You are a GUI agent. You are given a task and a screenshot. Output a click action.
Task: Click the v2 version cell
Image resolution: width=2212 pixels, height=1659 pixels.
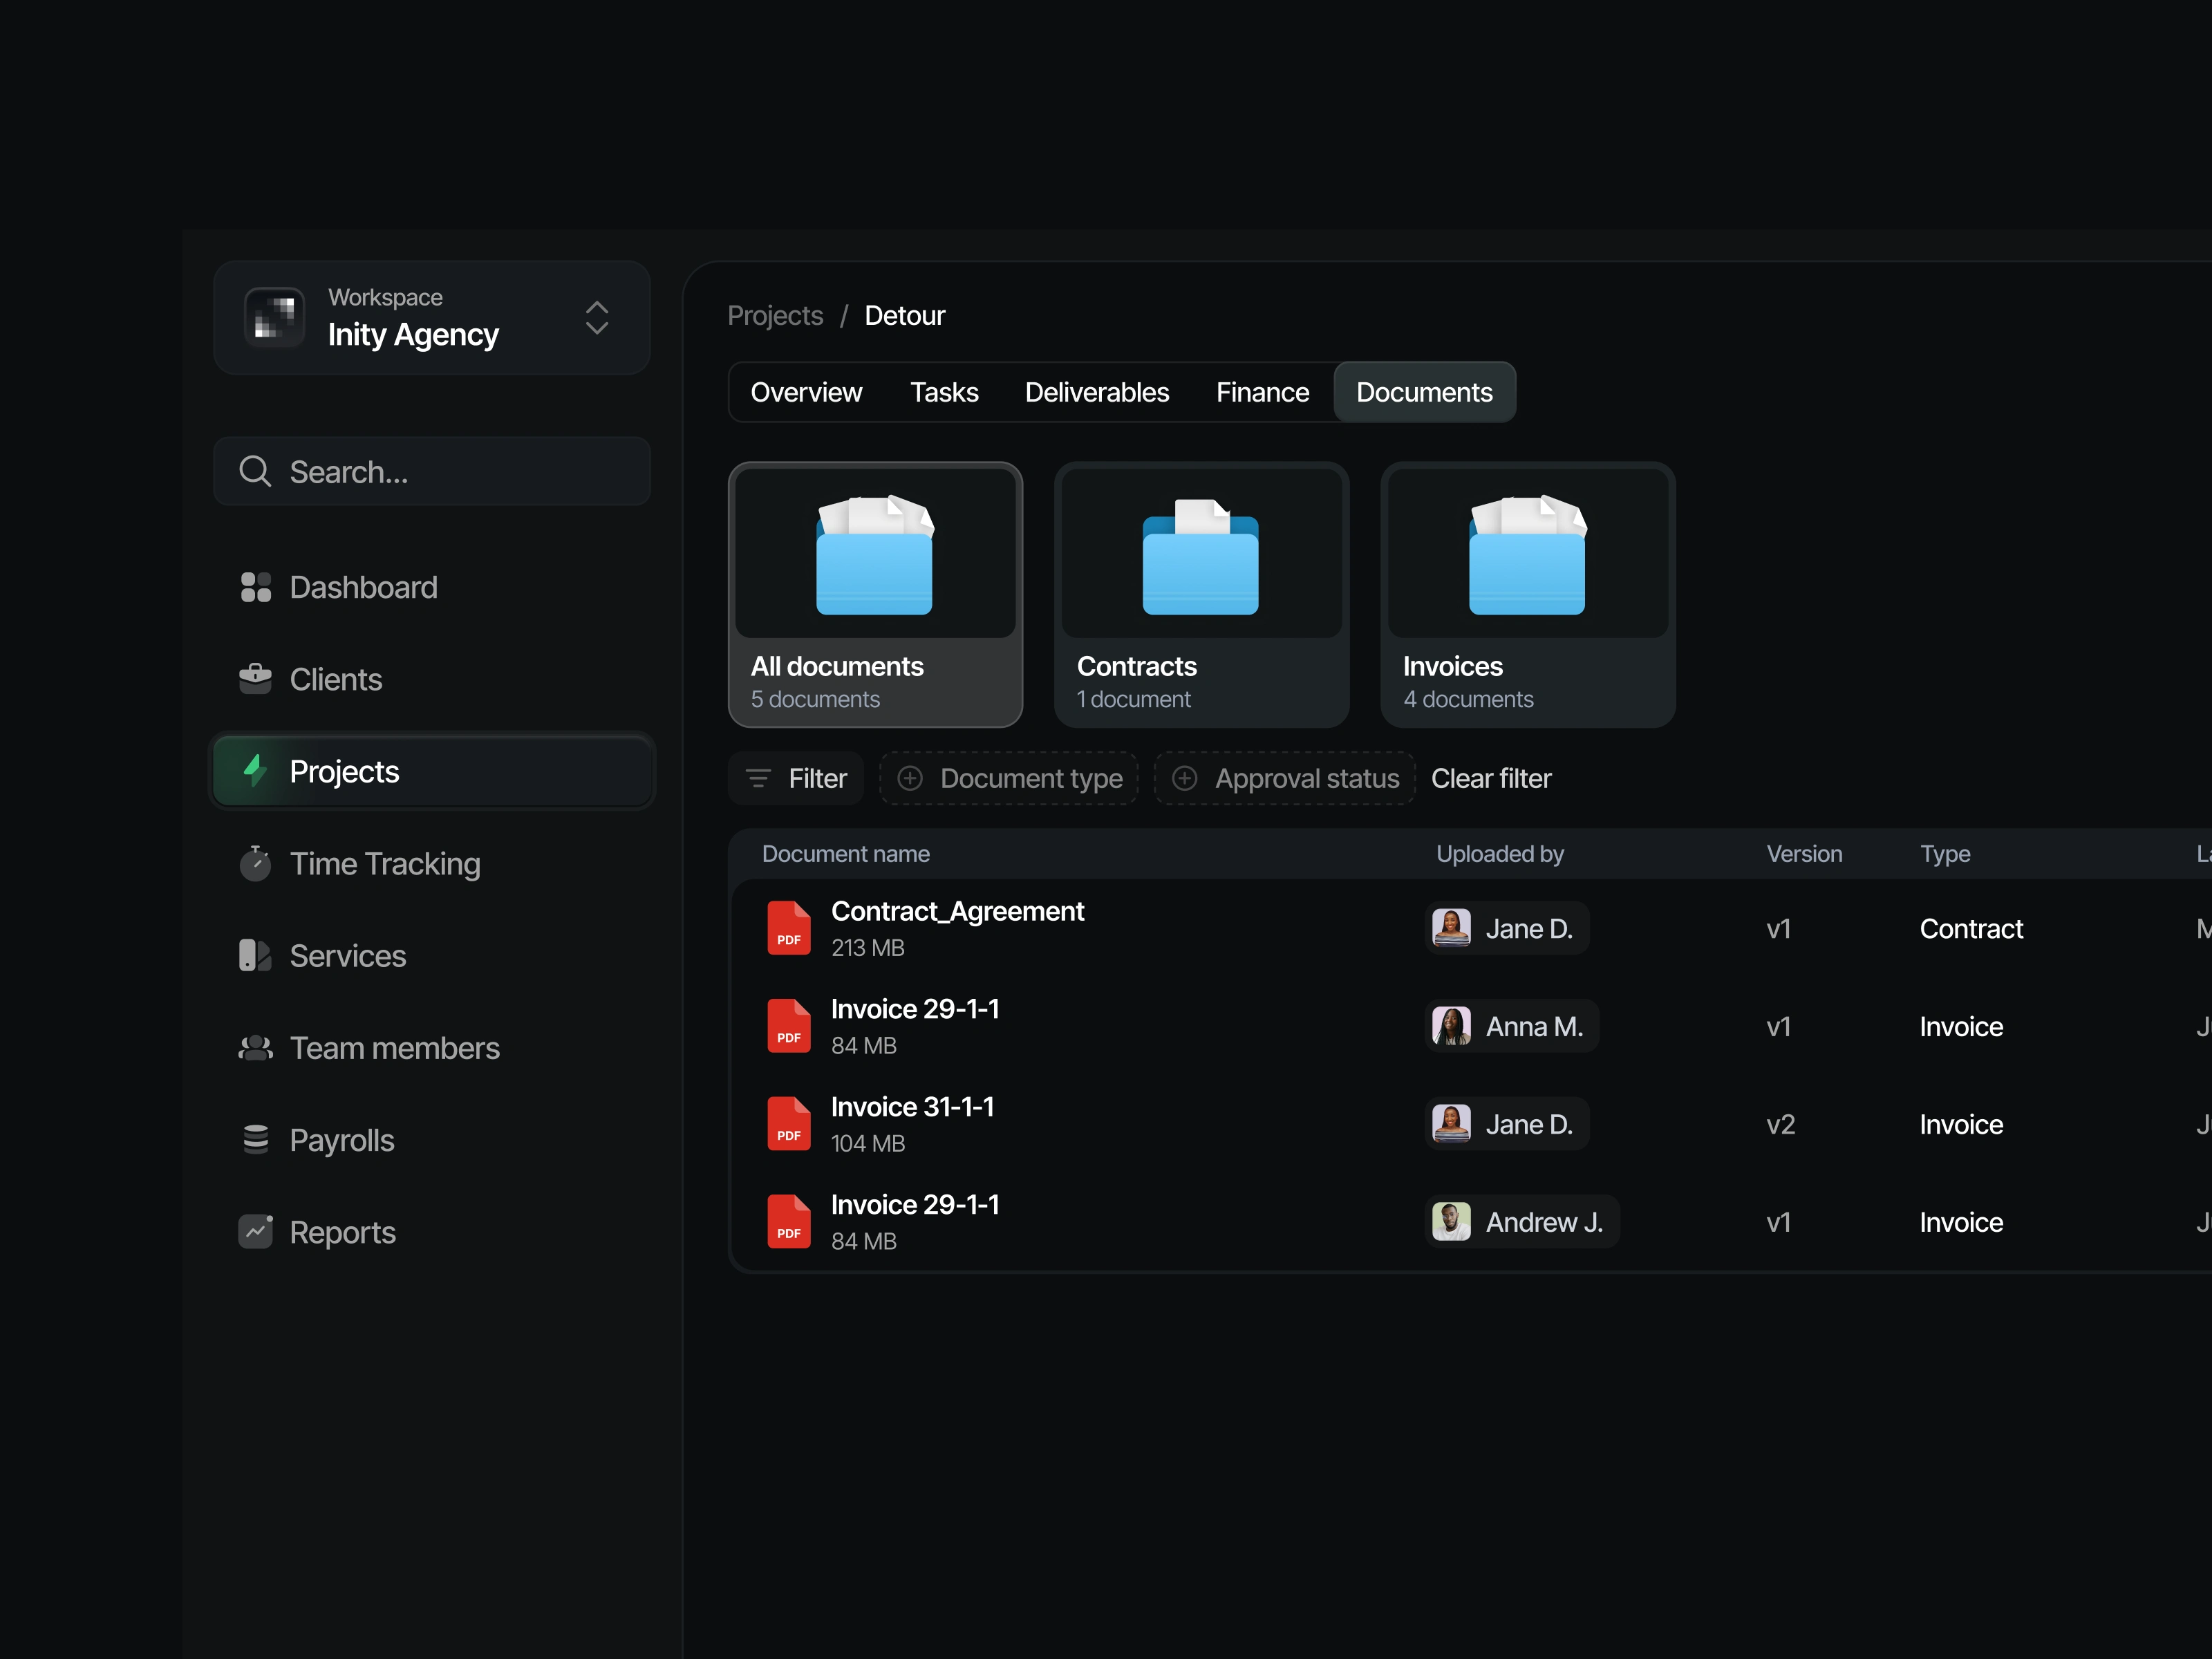click(x=1781, y=1124)
